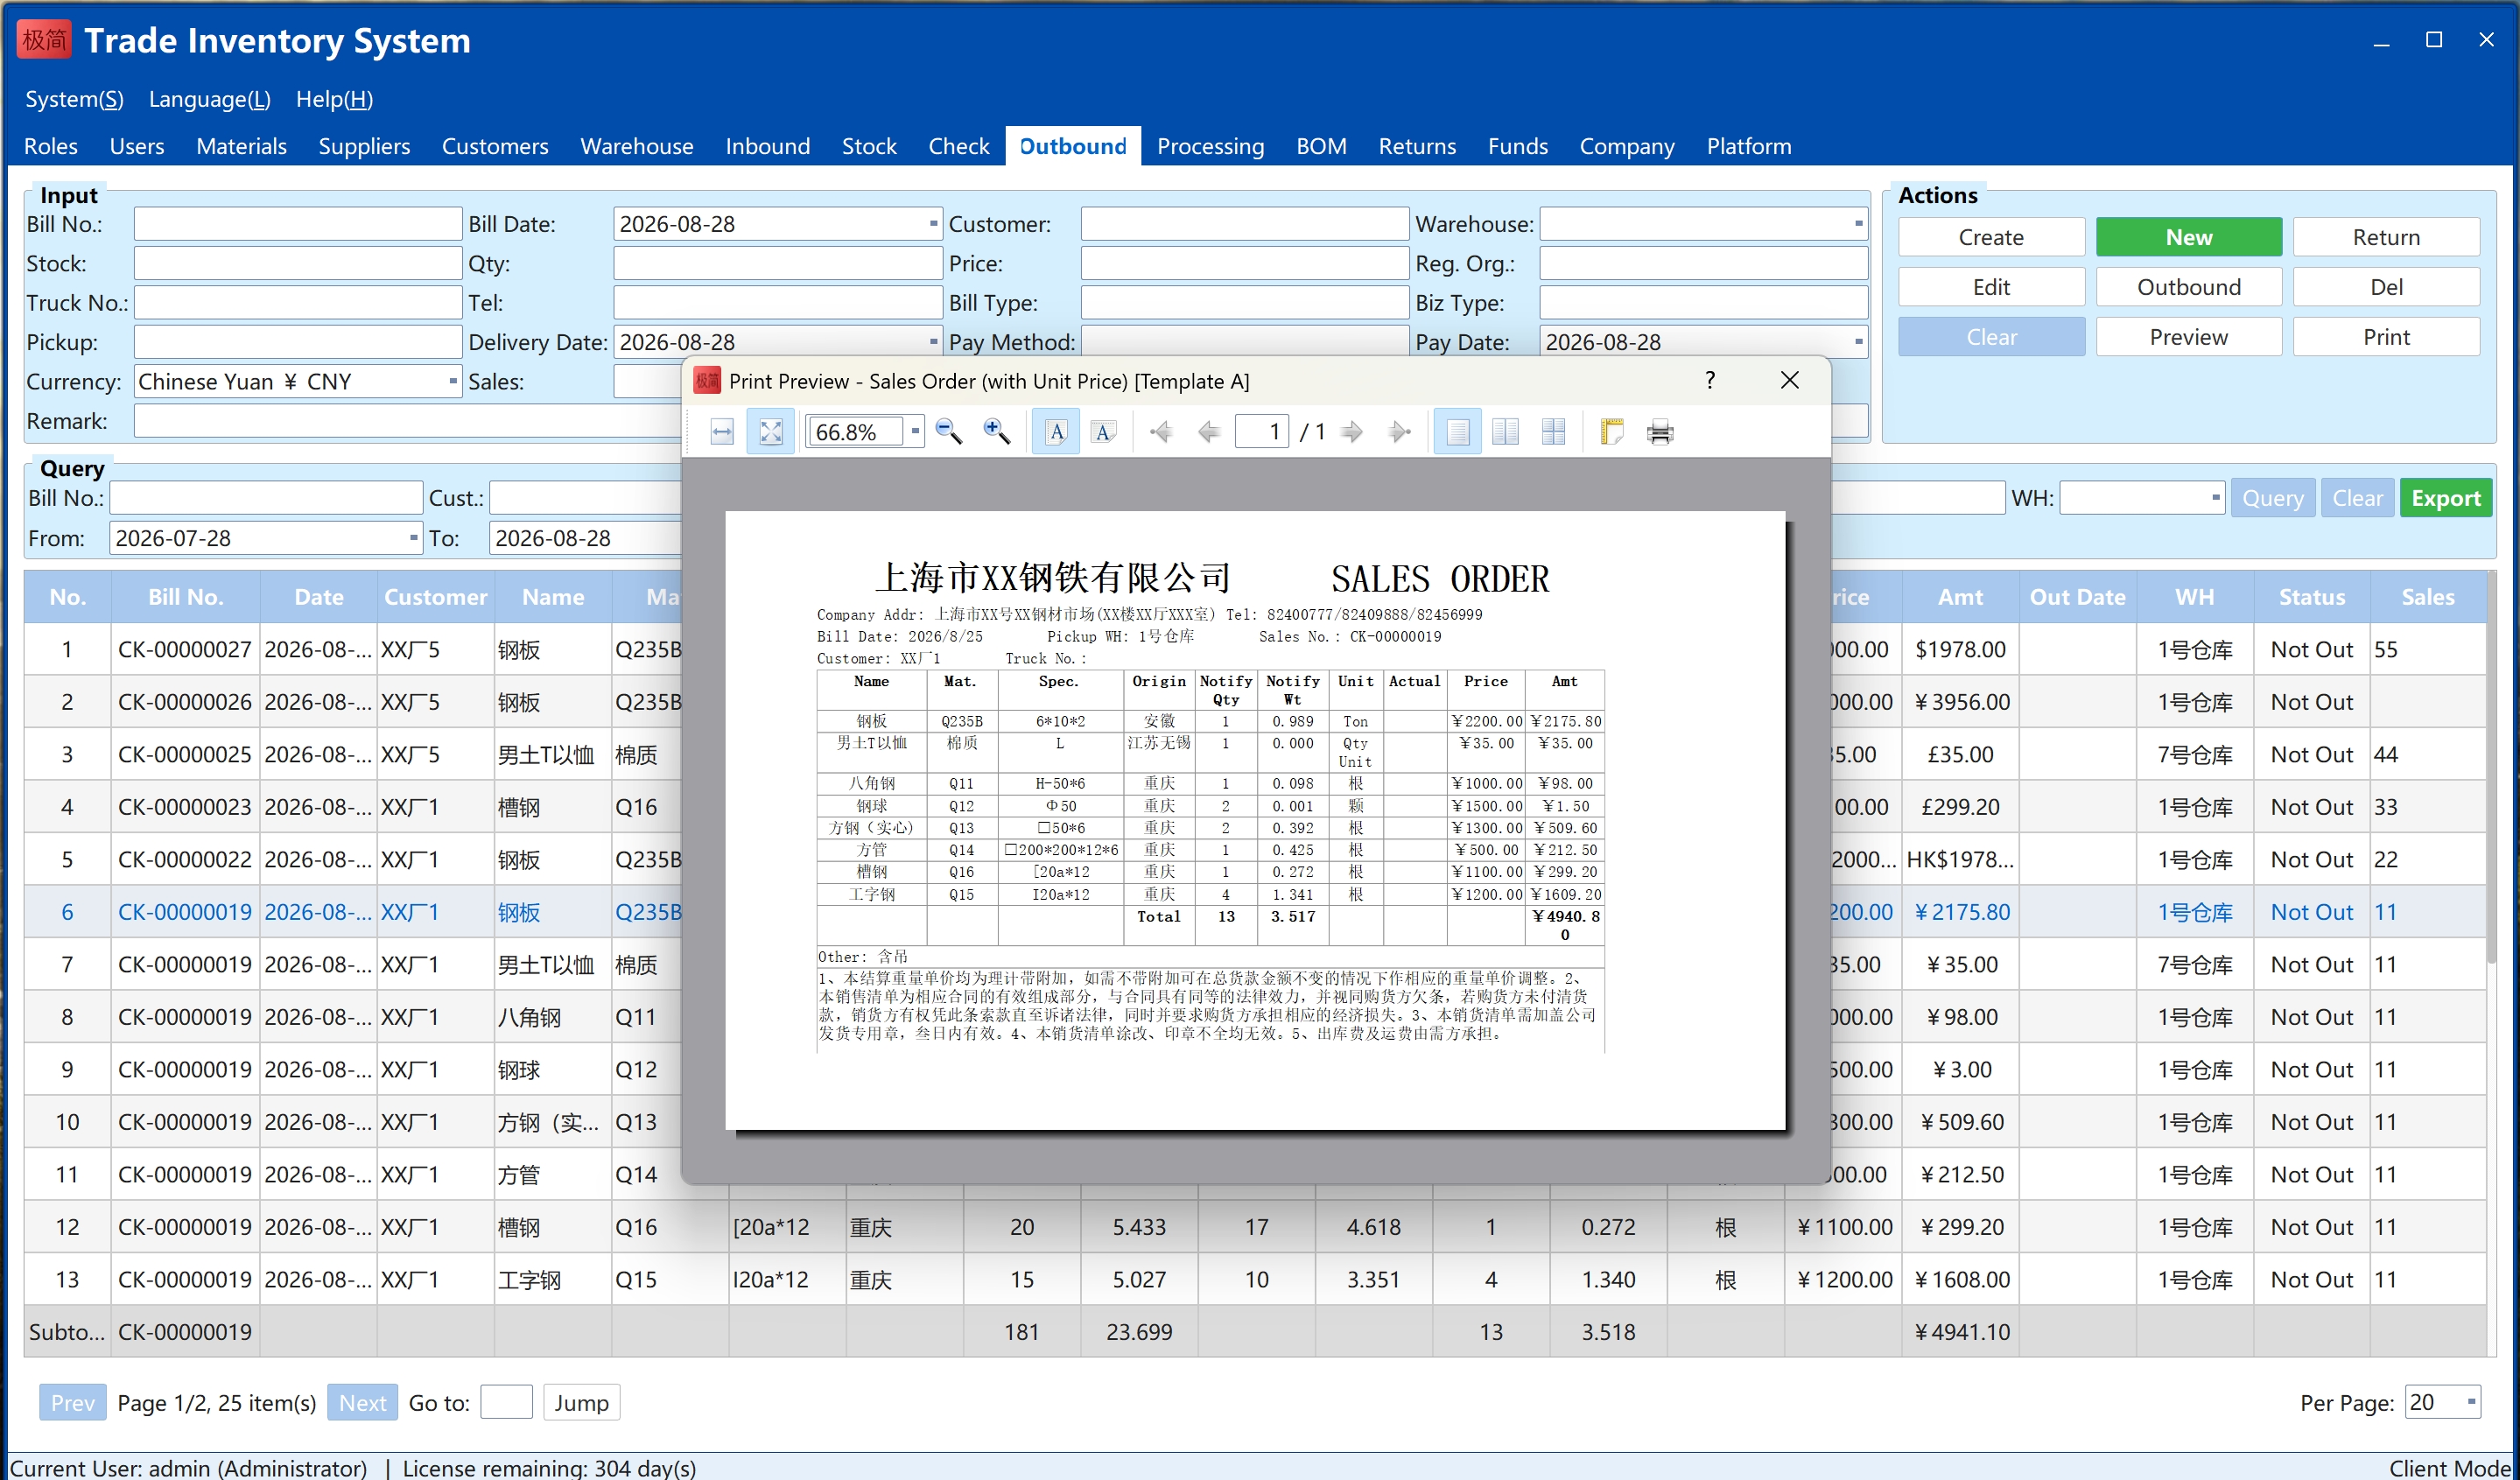
Task: Click amount cell ¥1608.00
Action: pos(1960,1279)
